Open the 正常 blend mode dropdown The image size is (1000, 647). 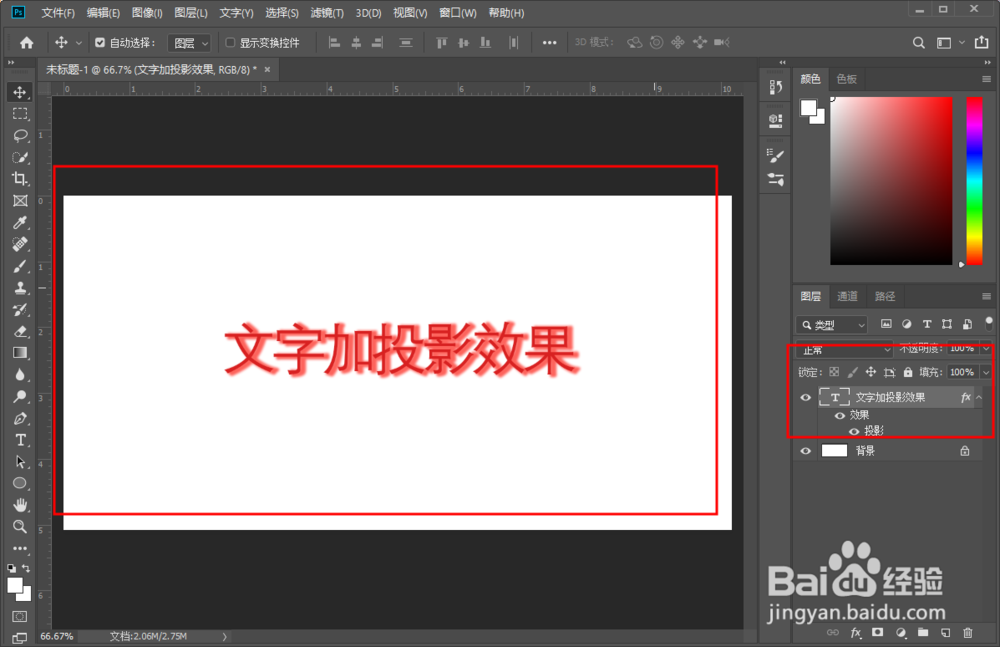(x=844, y=350)
